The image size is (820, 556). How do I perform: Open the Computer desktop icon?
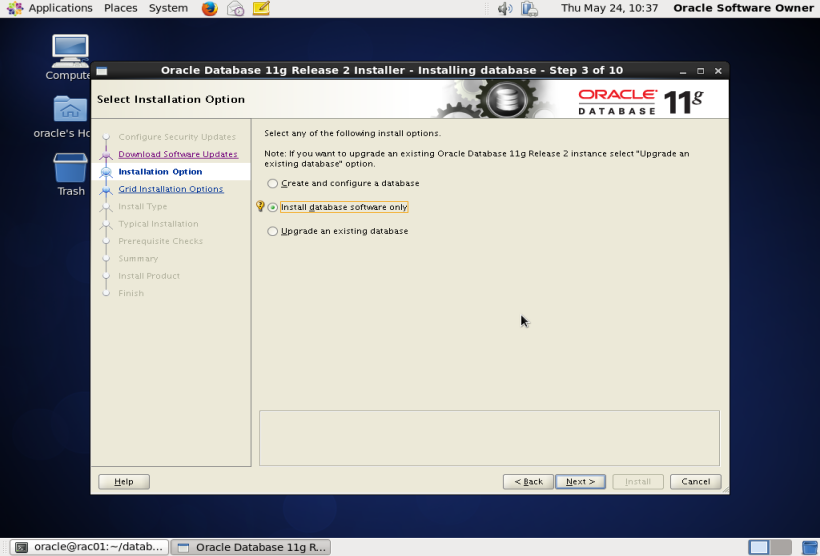coord(70,51)
